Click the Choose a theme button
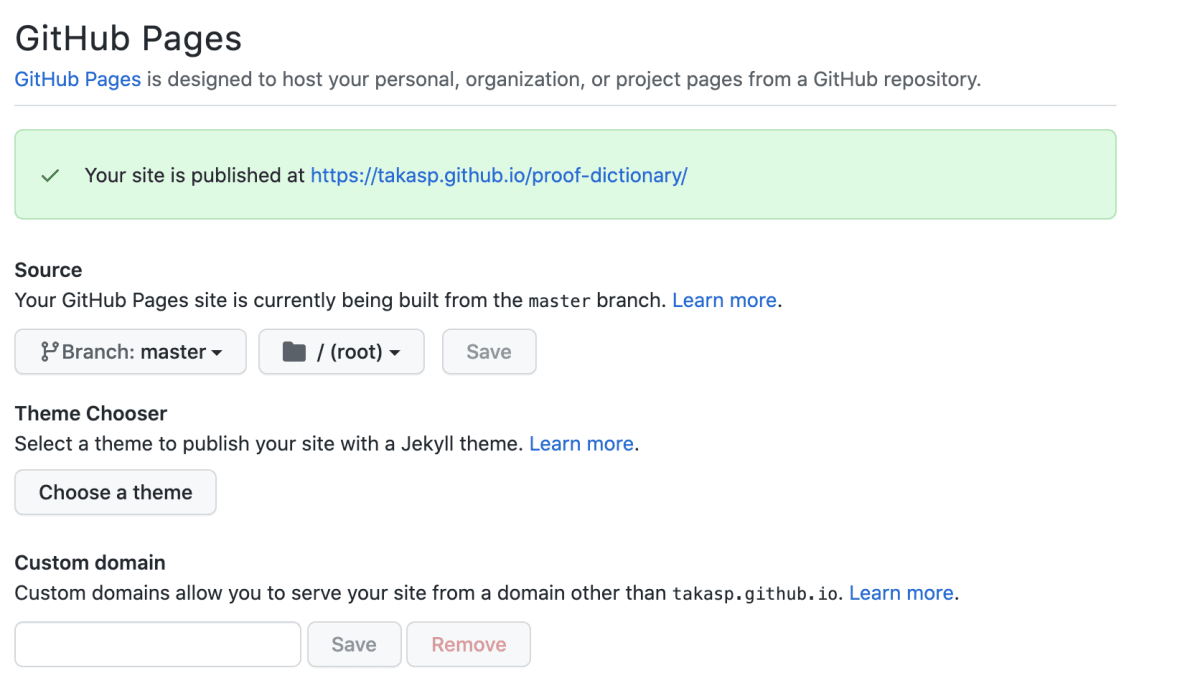The width and height of the screenshot is (1200, 683). (115, 492)
